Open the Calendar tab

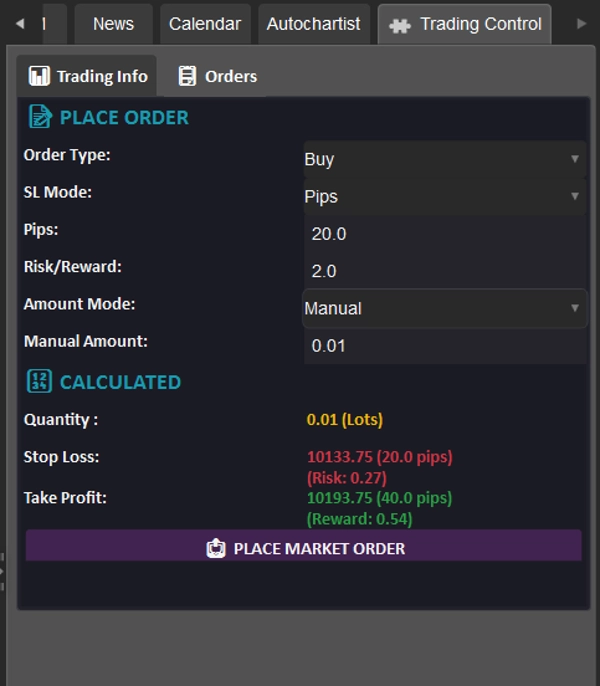pos(205,24)
